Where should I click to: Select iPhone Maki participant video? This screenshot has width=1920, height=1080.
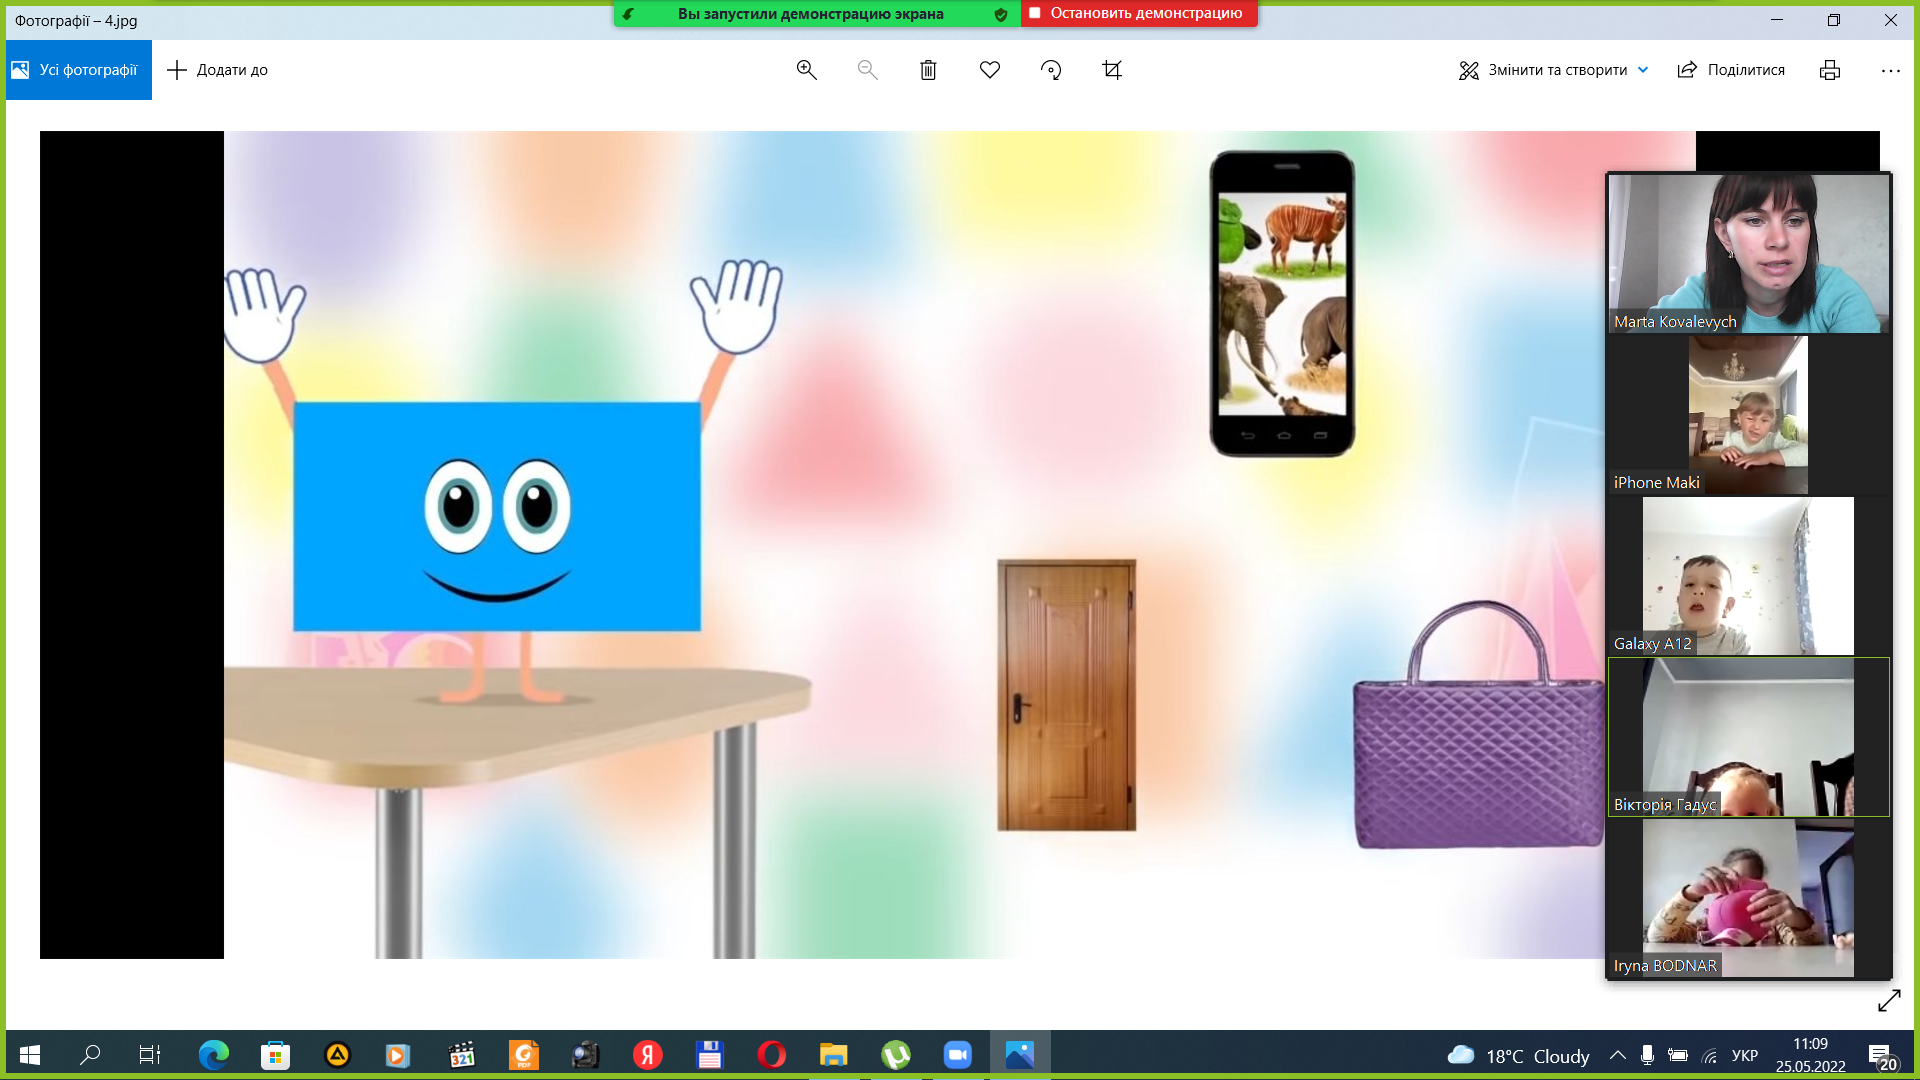point(1749,415)
